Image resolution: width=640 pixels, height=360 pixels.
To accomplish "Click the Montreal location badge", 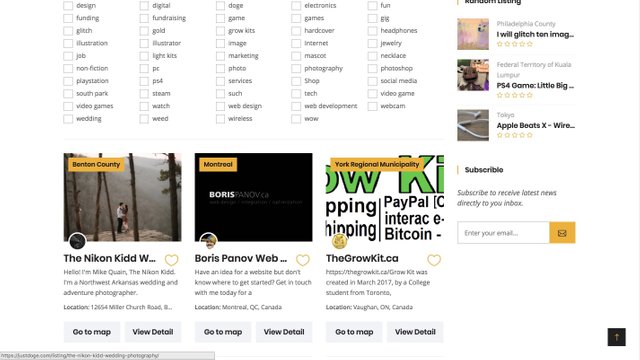I will (x=218, y=164).
